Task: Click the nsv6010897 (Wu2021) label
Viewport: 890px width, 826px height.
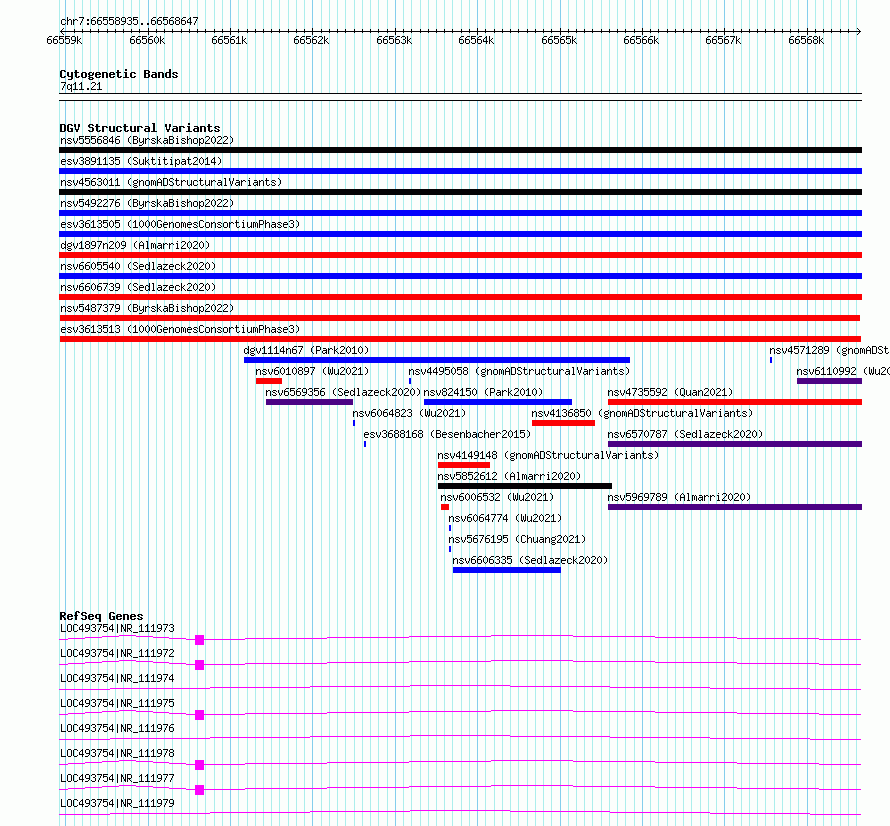Action: click(x=312, y=371)
